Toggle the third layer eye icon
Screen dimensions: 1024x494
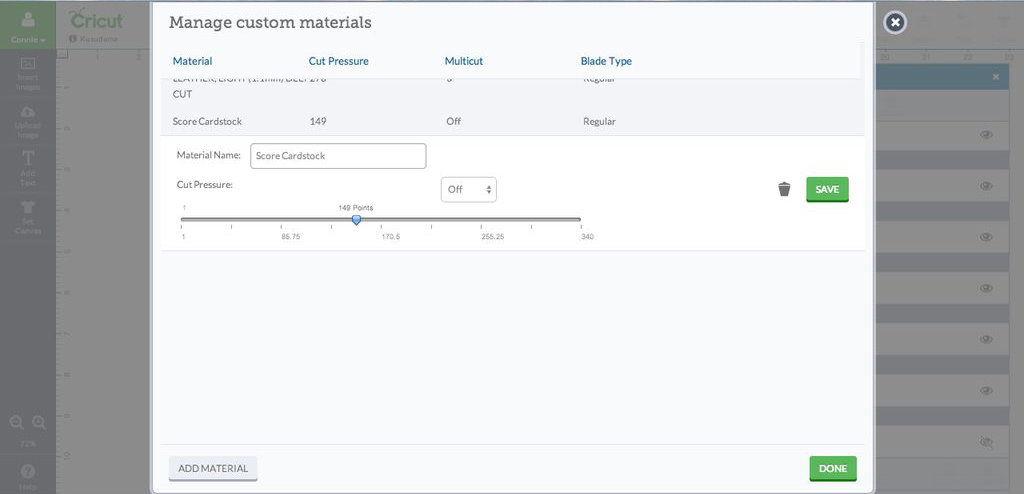pos(986,237)
